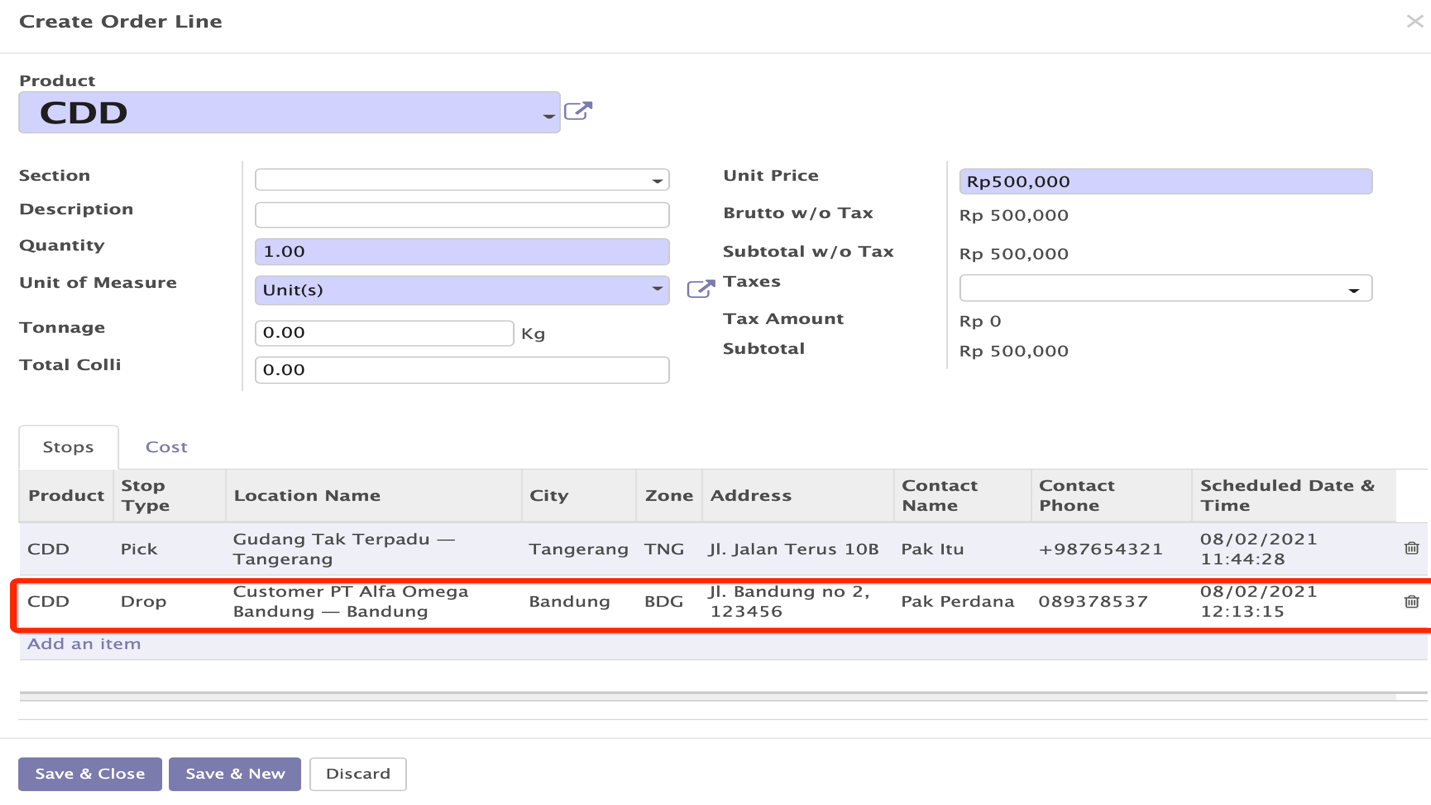Click the Discard button

[x=358, y=774]
